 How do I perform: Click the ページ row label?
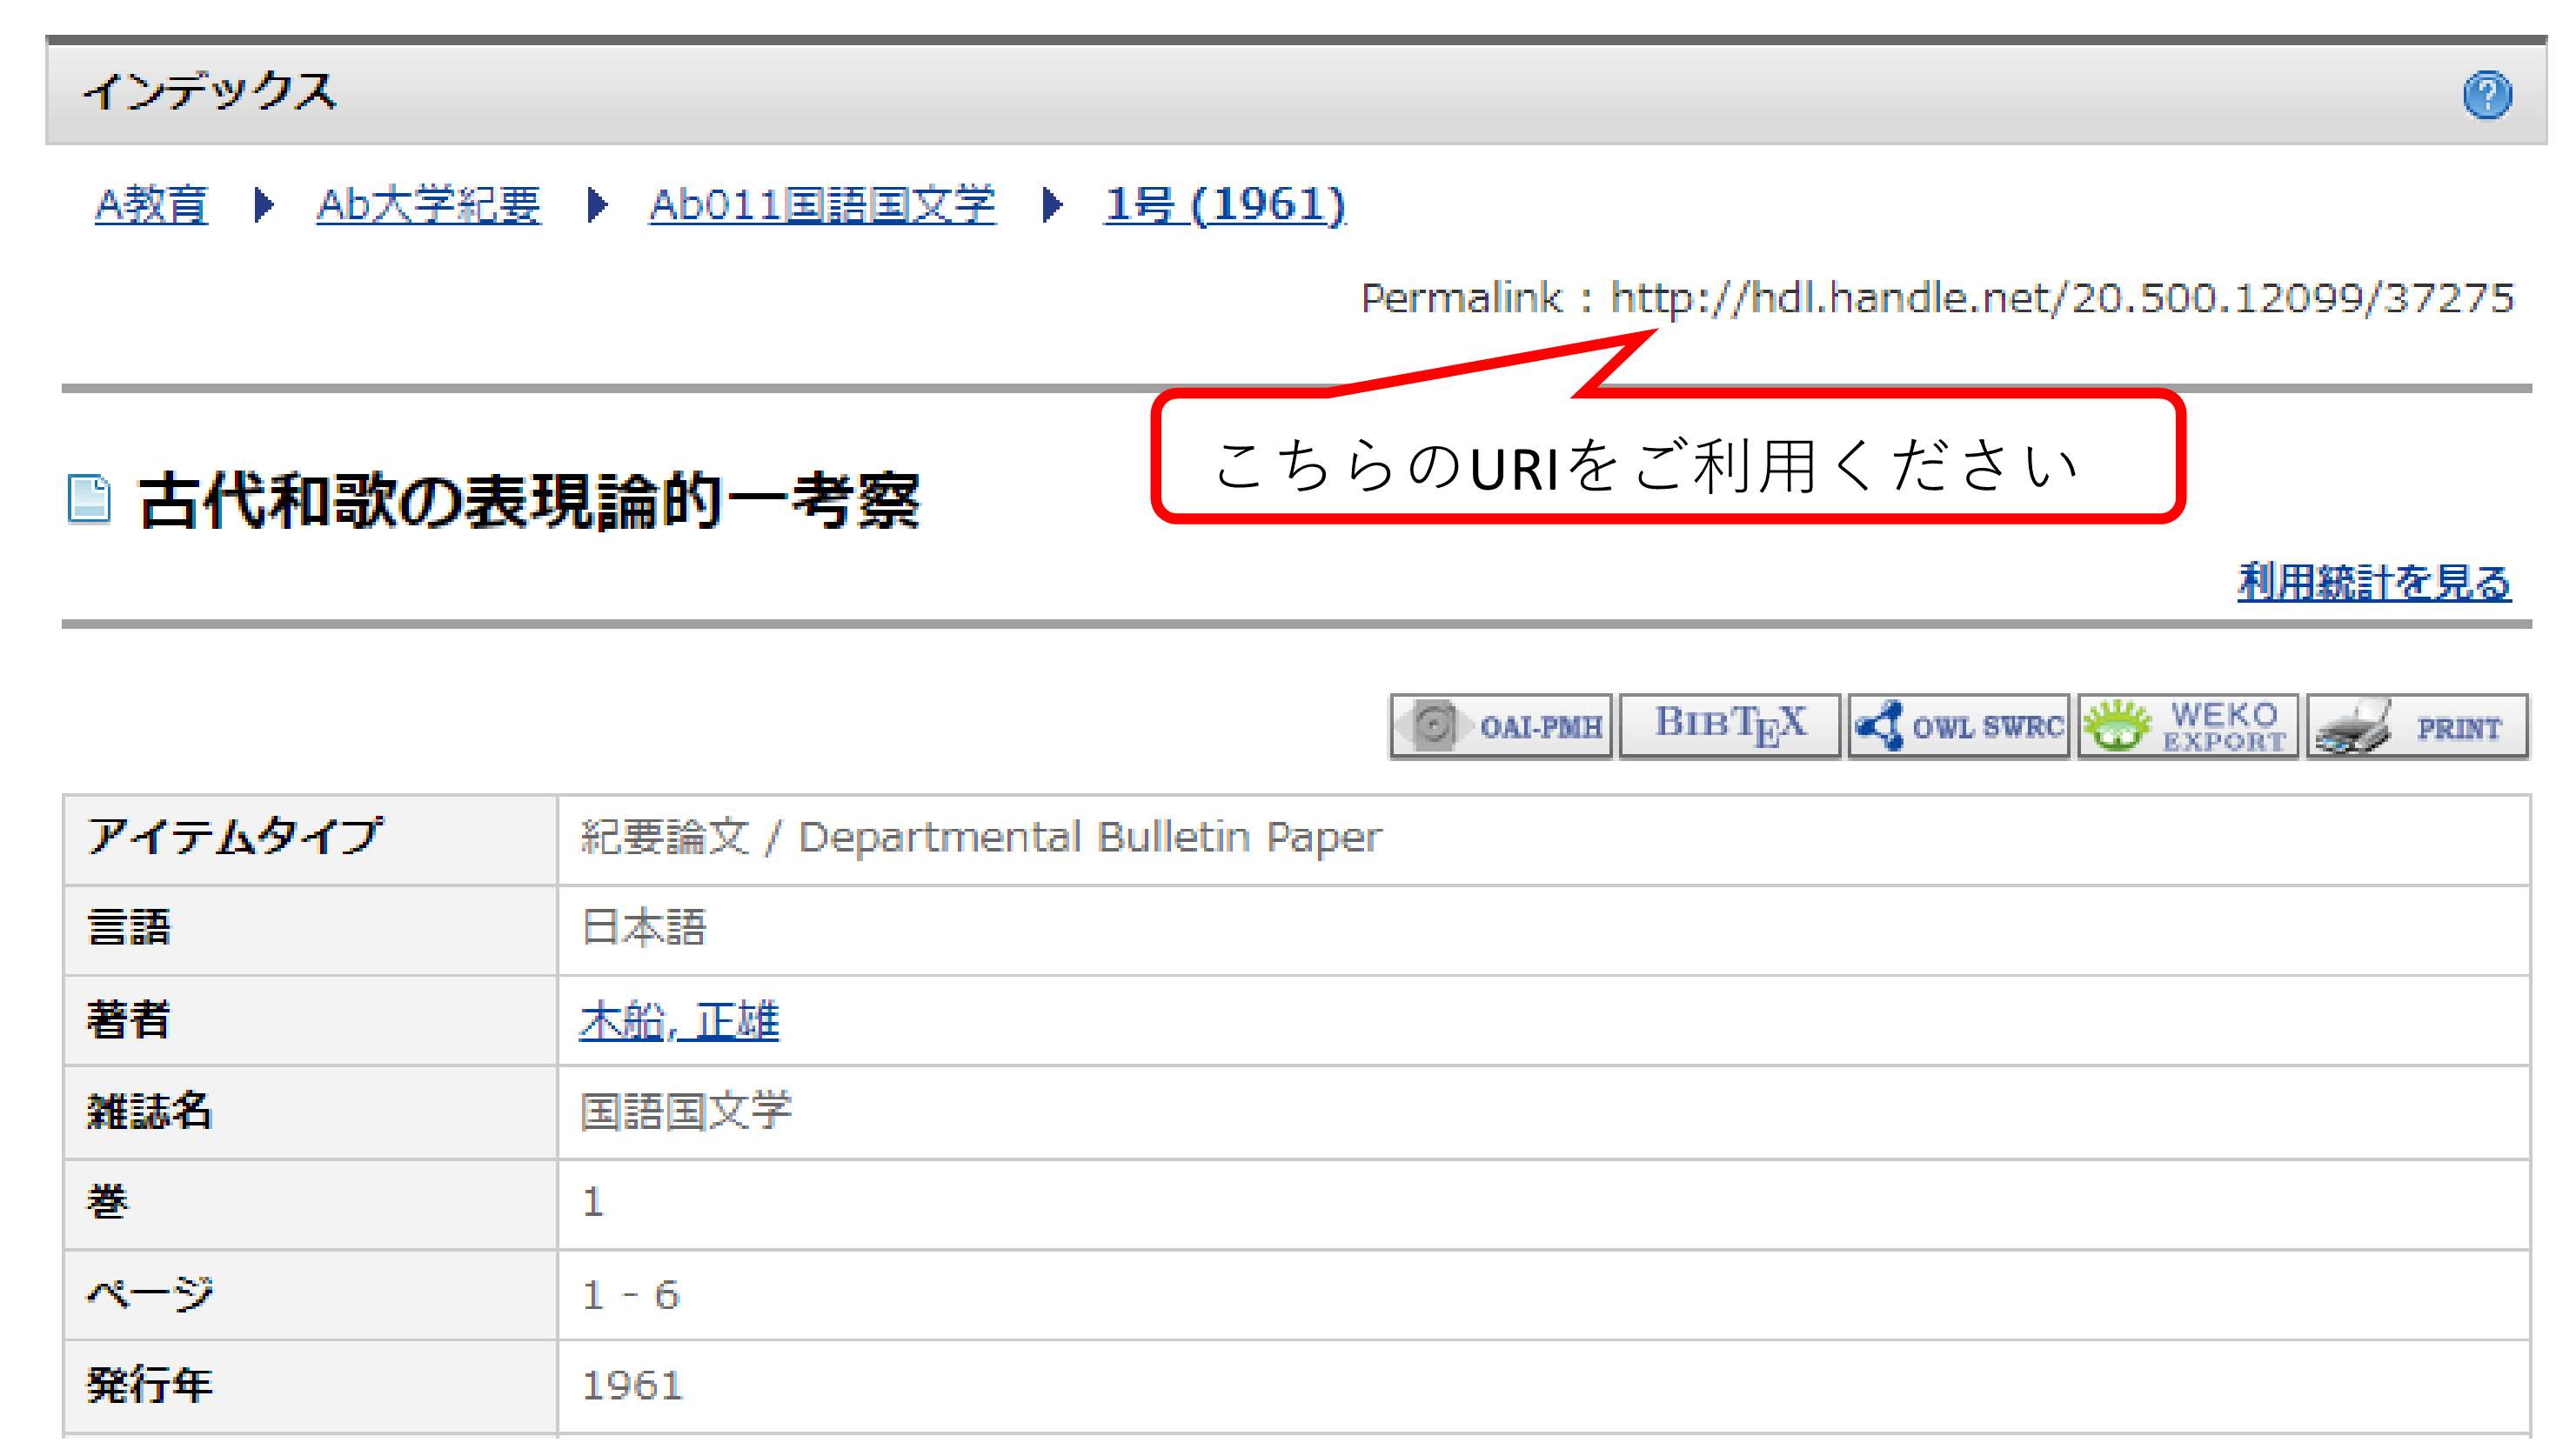150,1295
